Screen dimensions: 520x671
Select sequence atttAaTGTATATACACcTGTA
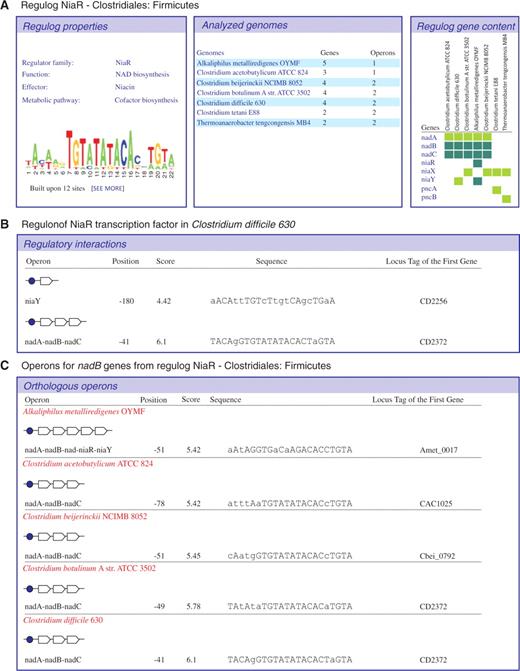290,504
